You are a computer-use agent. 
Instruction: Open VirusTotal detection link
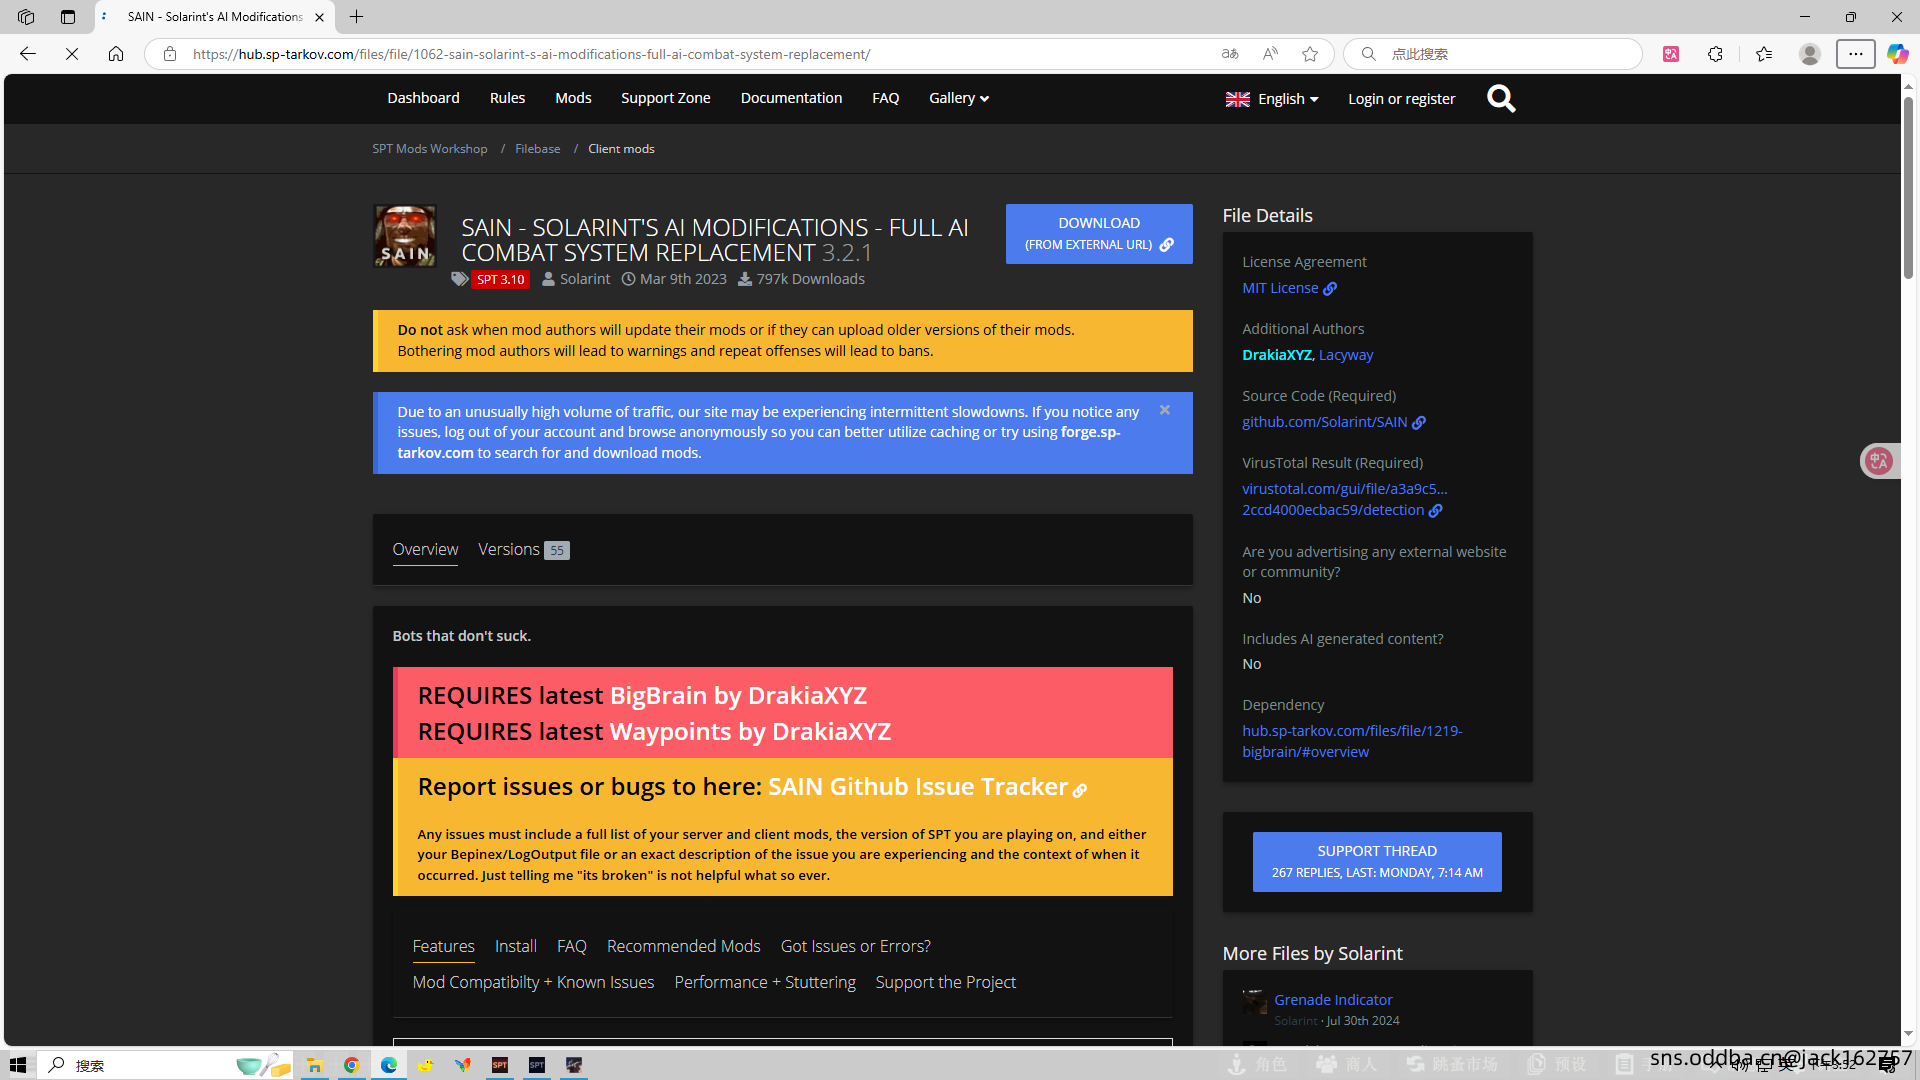[x=1343, y=499]
